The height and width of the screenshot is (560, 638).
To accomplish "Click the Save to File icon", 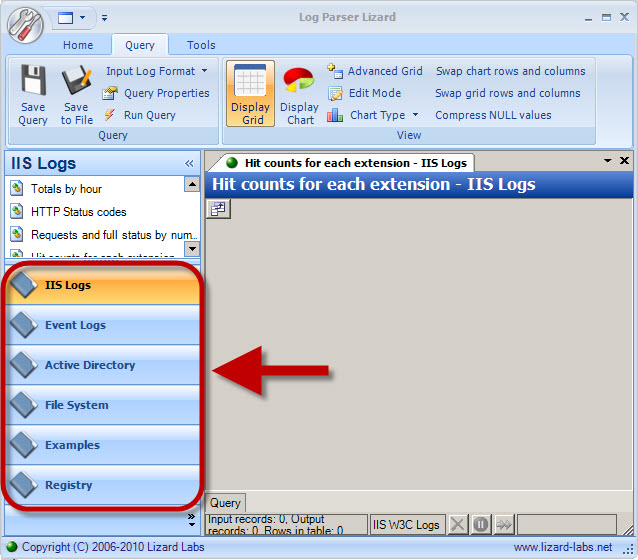I will (x=76, y=80).
